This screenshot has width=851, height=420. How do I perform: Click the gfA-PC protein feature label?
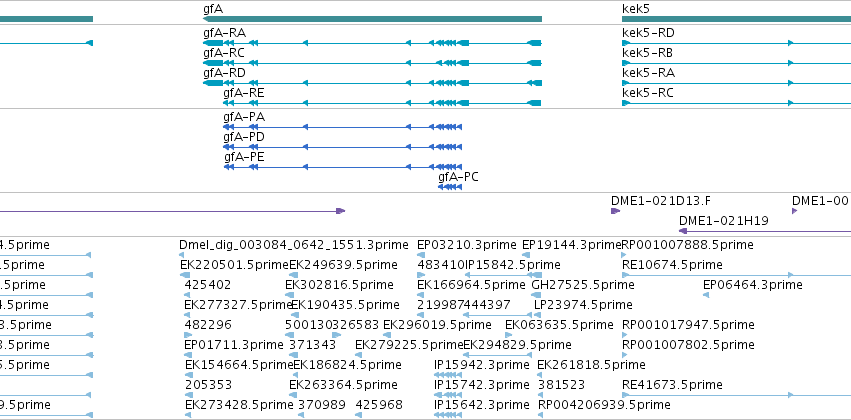pos(458,177)
